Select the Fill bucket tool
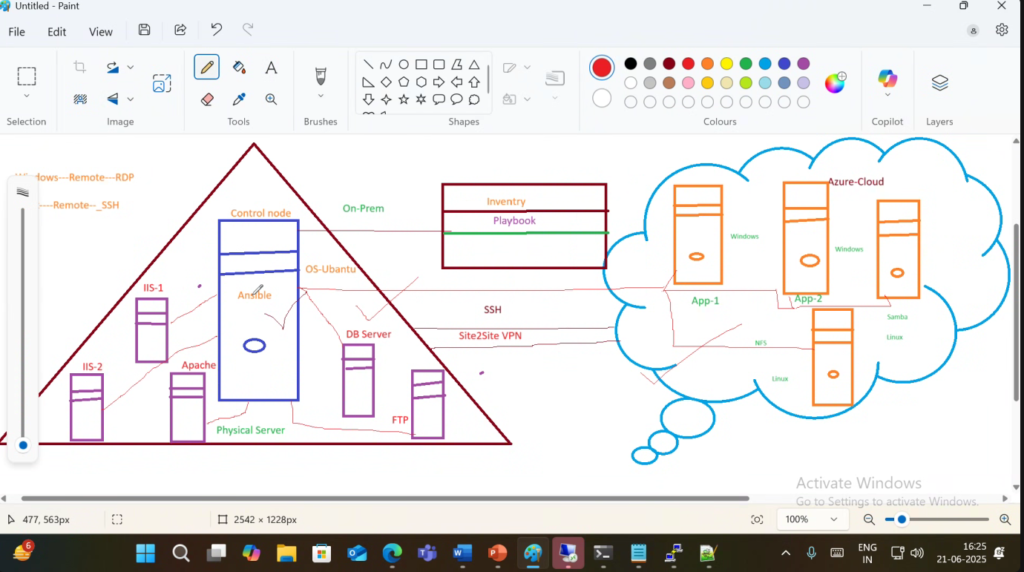The image size is (1024, 572). click(239, 67)
